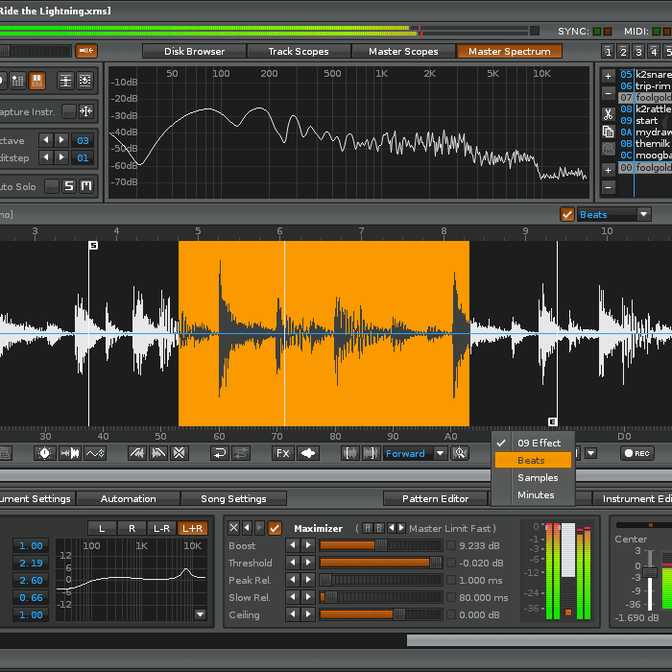Viewport: 672px width, 672px height.
Task: Open the Beats ruler unit dropdown
Action: (614, 214)
